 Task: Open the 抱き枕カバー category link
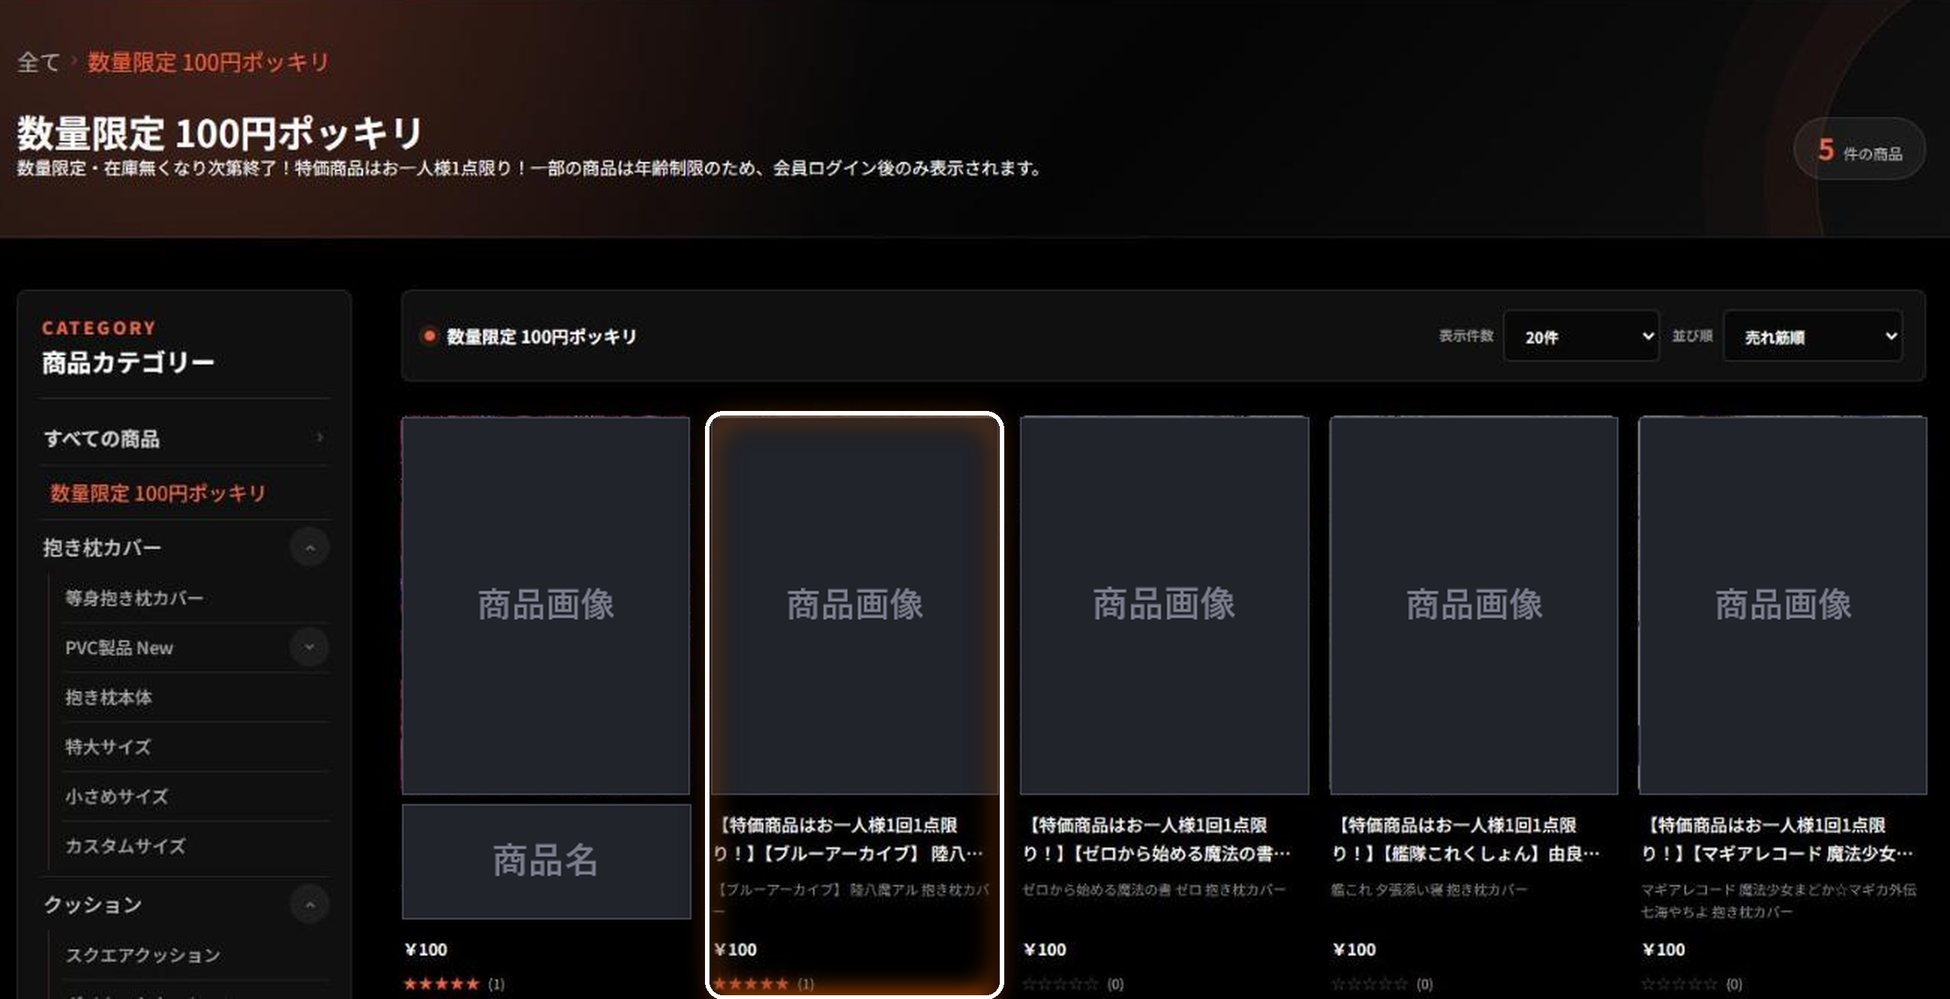click(x=102, y=548)
